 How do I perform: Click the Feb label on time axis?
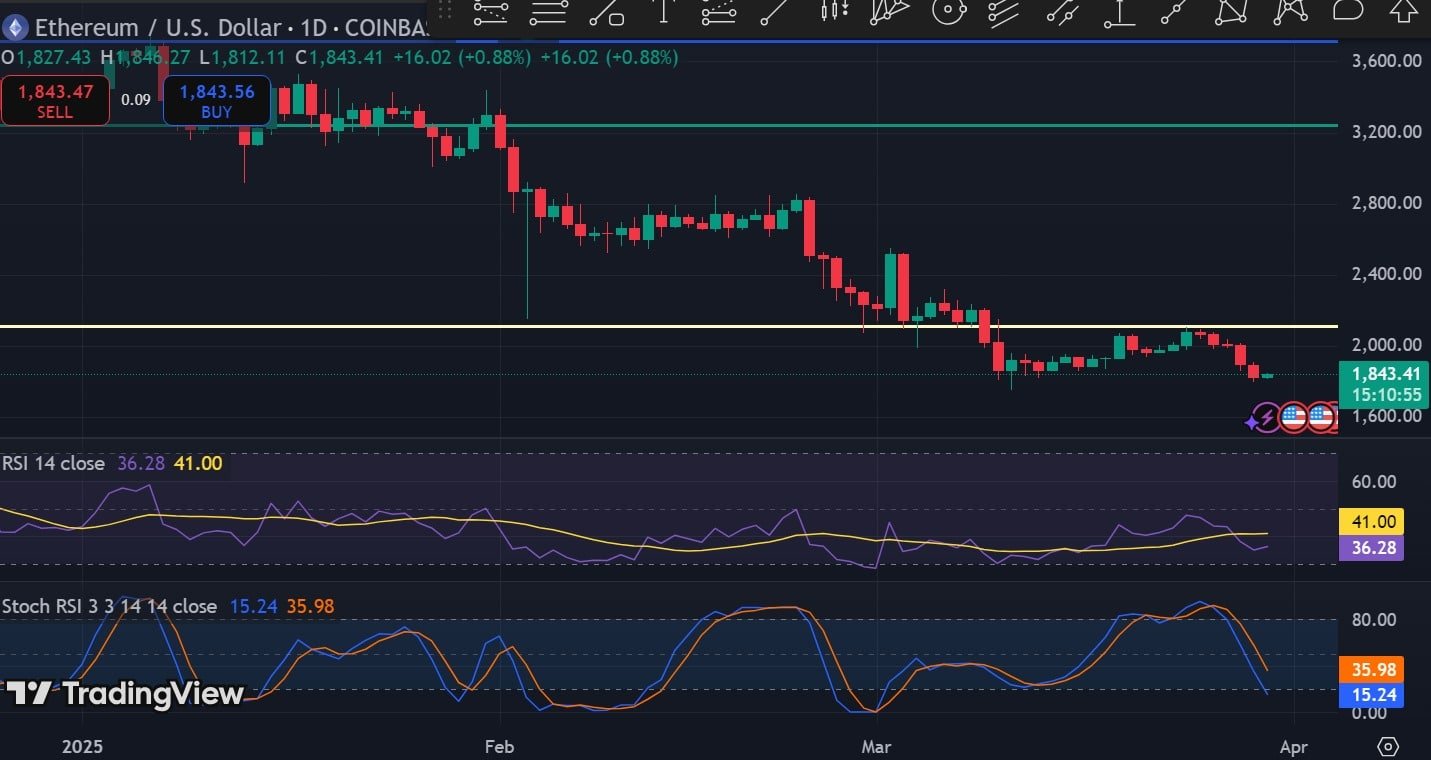coord(498,746)
